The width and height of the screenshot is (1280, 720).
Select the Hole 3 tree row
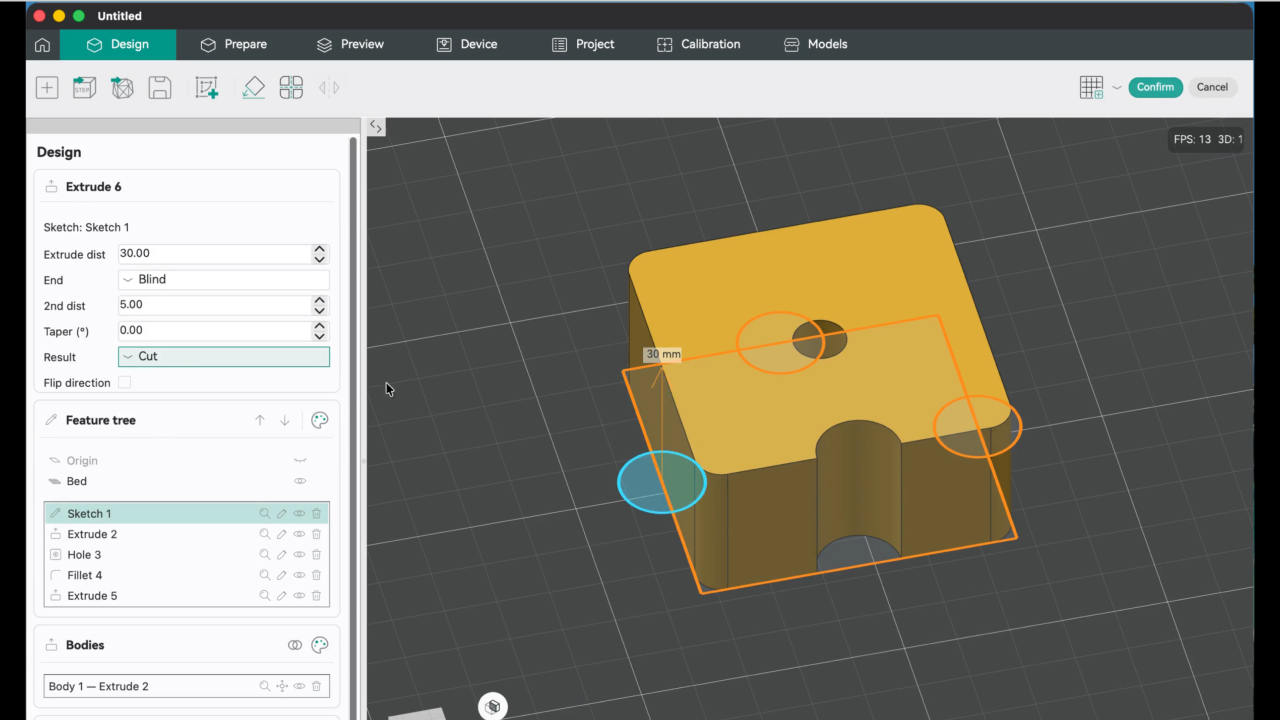(187, 555)
